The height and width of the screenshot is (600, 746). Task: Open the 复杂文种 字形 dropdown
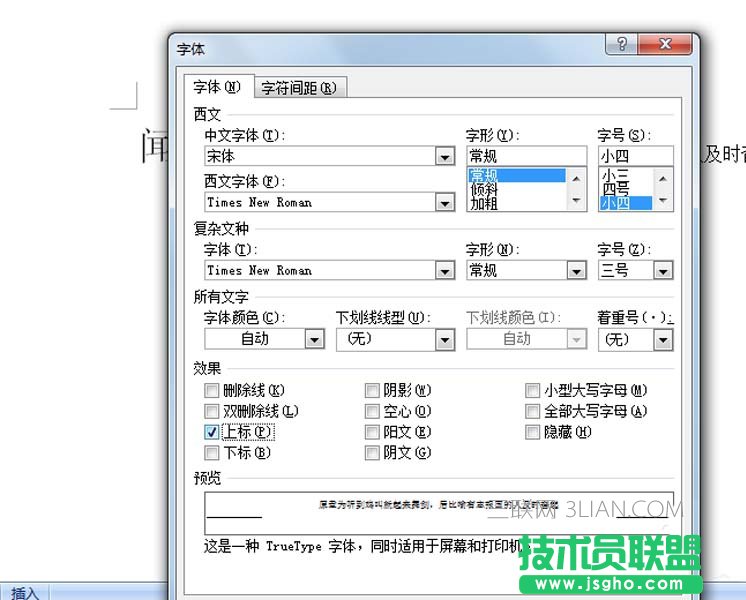tap(576, 271)
